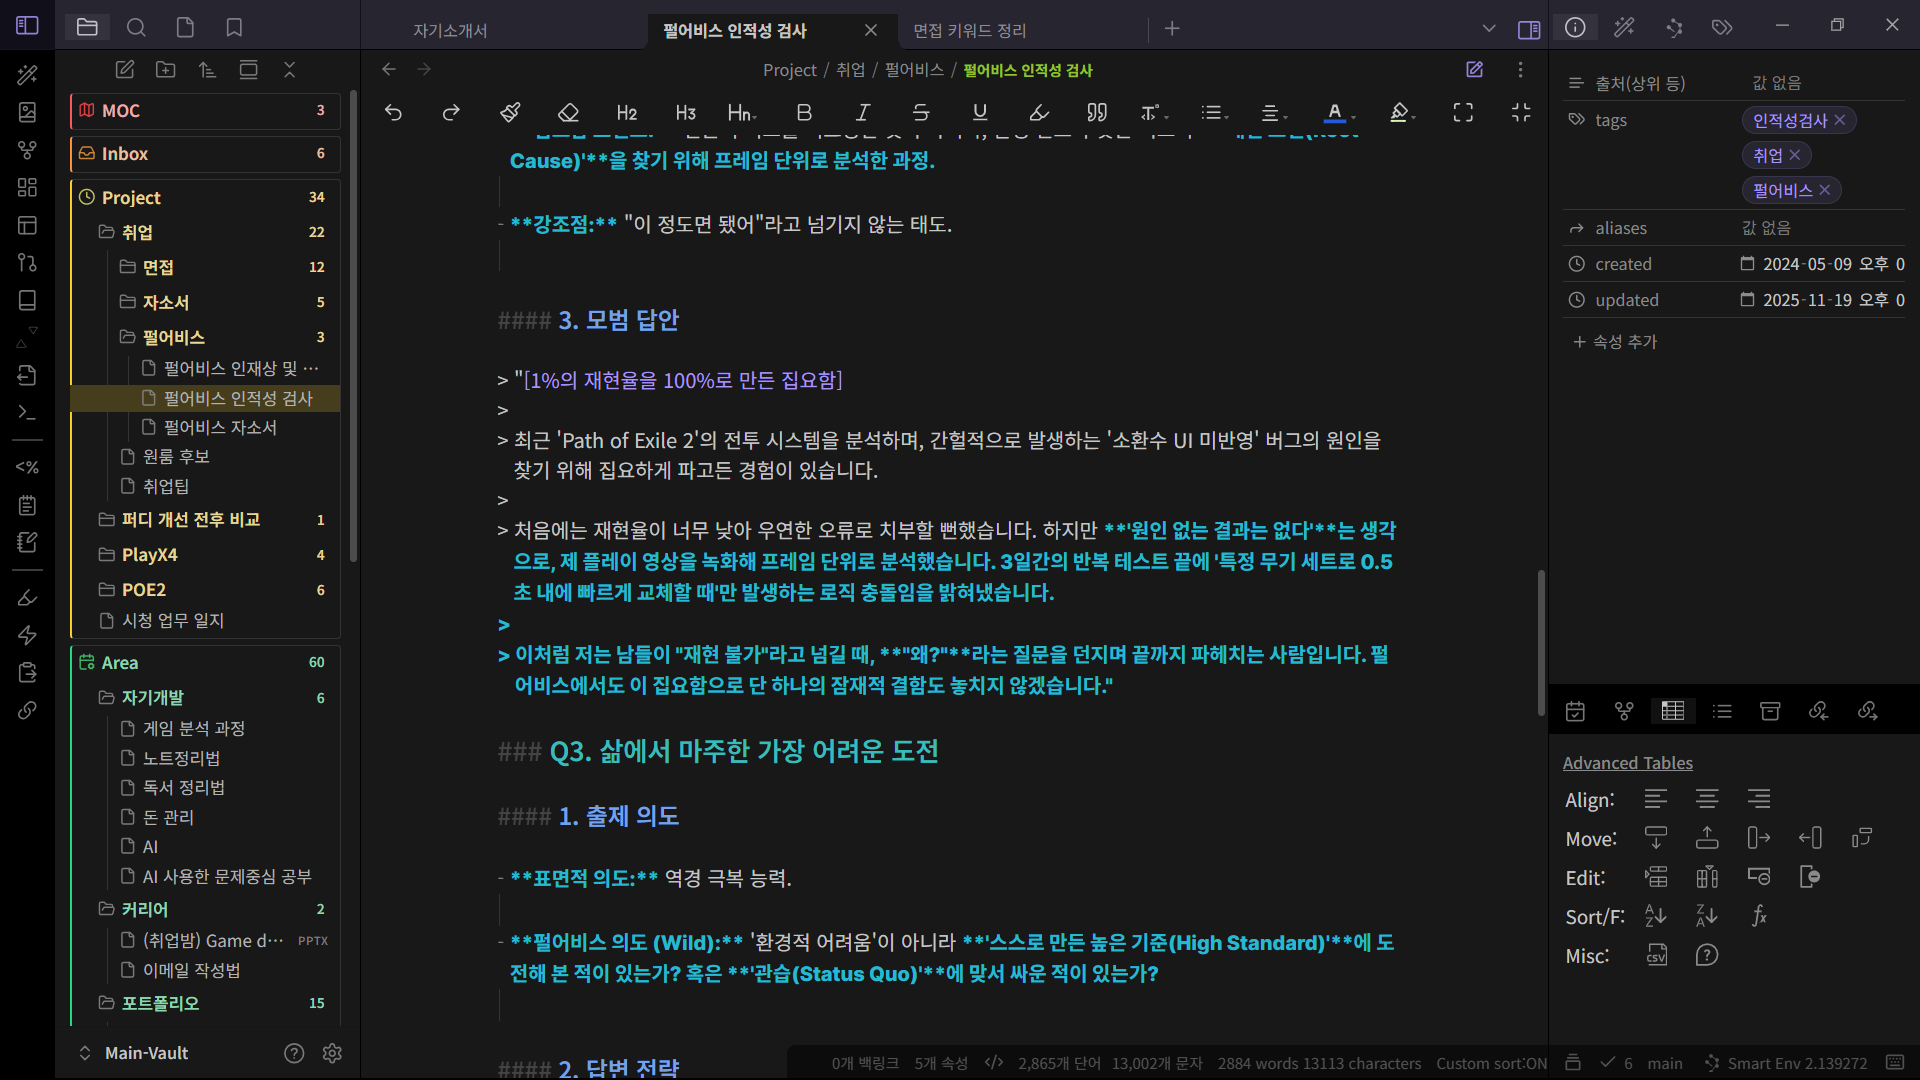Click 속성 추가 add property button
The width and height of the screenshot is (1920, 1080).
1615,342
